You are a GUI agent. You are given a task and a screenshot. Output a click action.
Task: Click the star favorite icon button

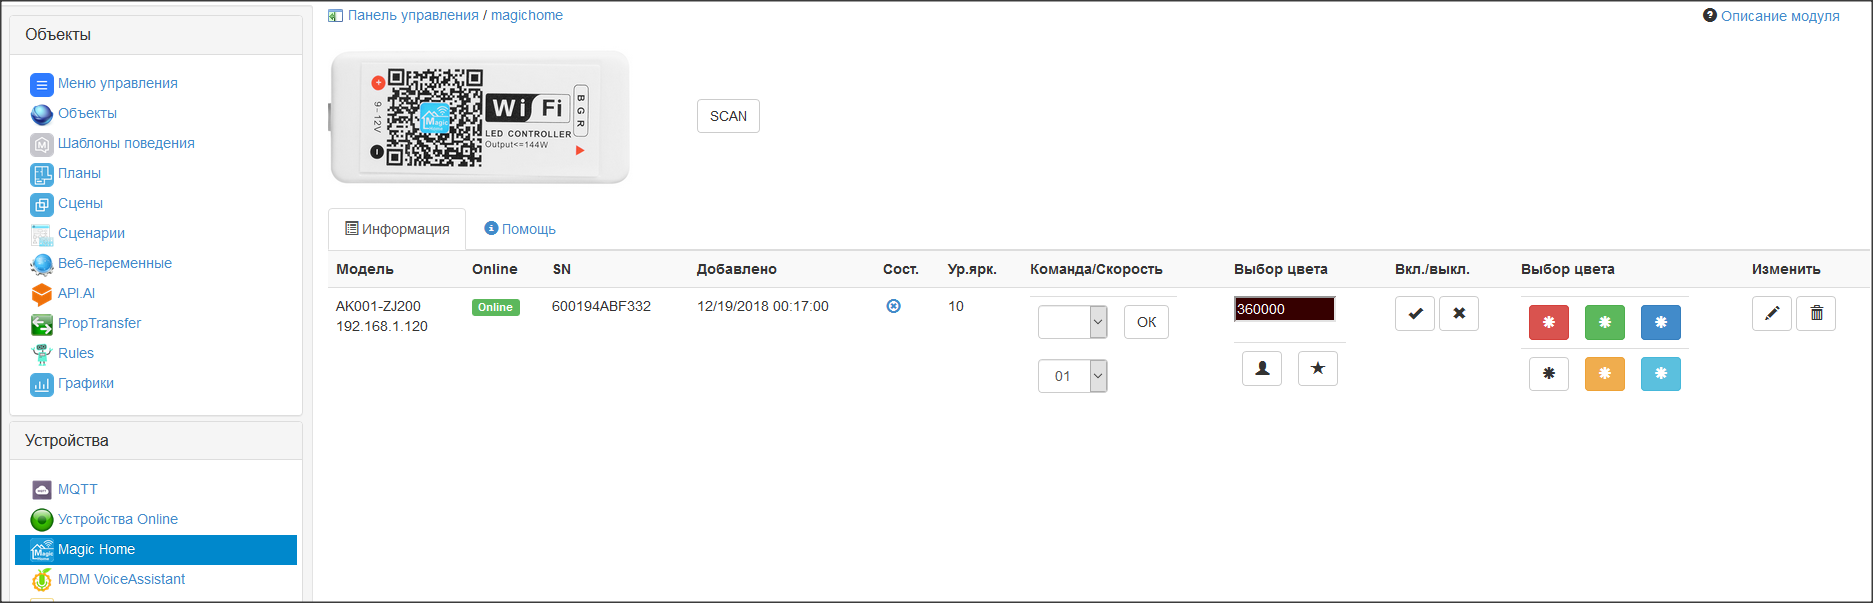tap(1317, 369)
